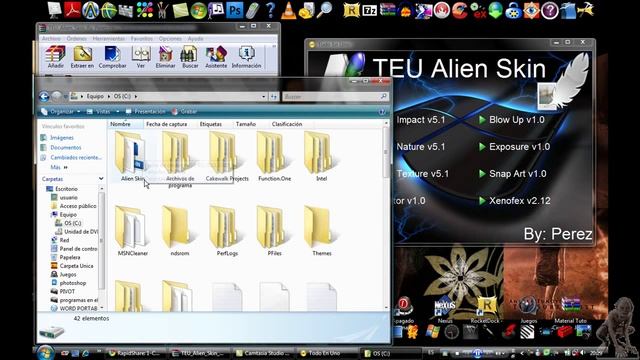Click the Explorer back arrow button

point(44,97)
